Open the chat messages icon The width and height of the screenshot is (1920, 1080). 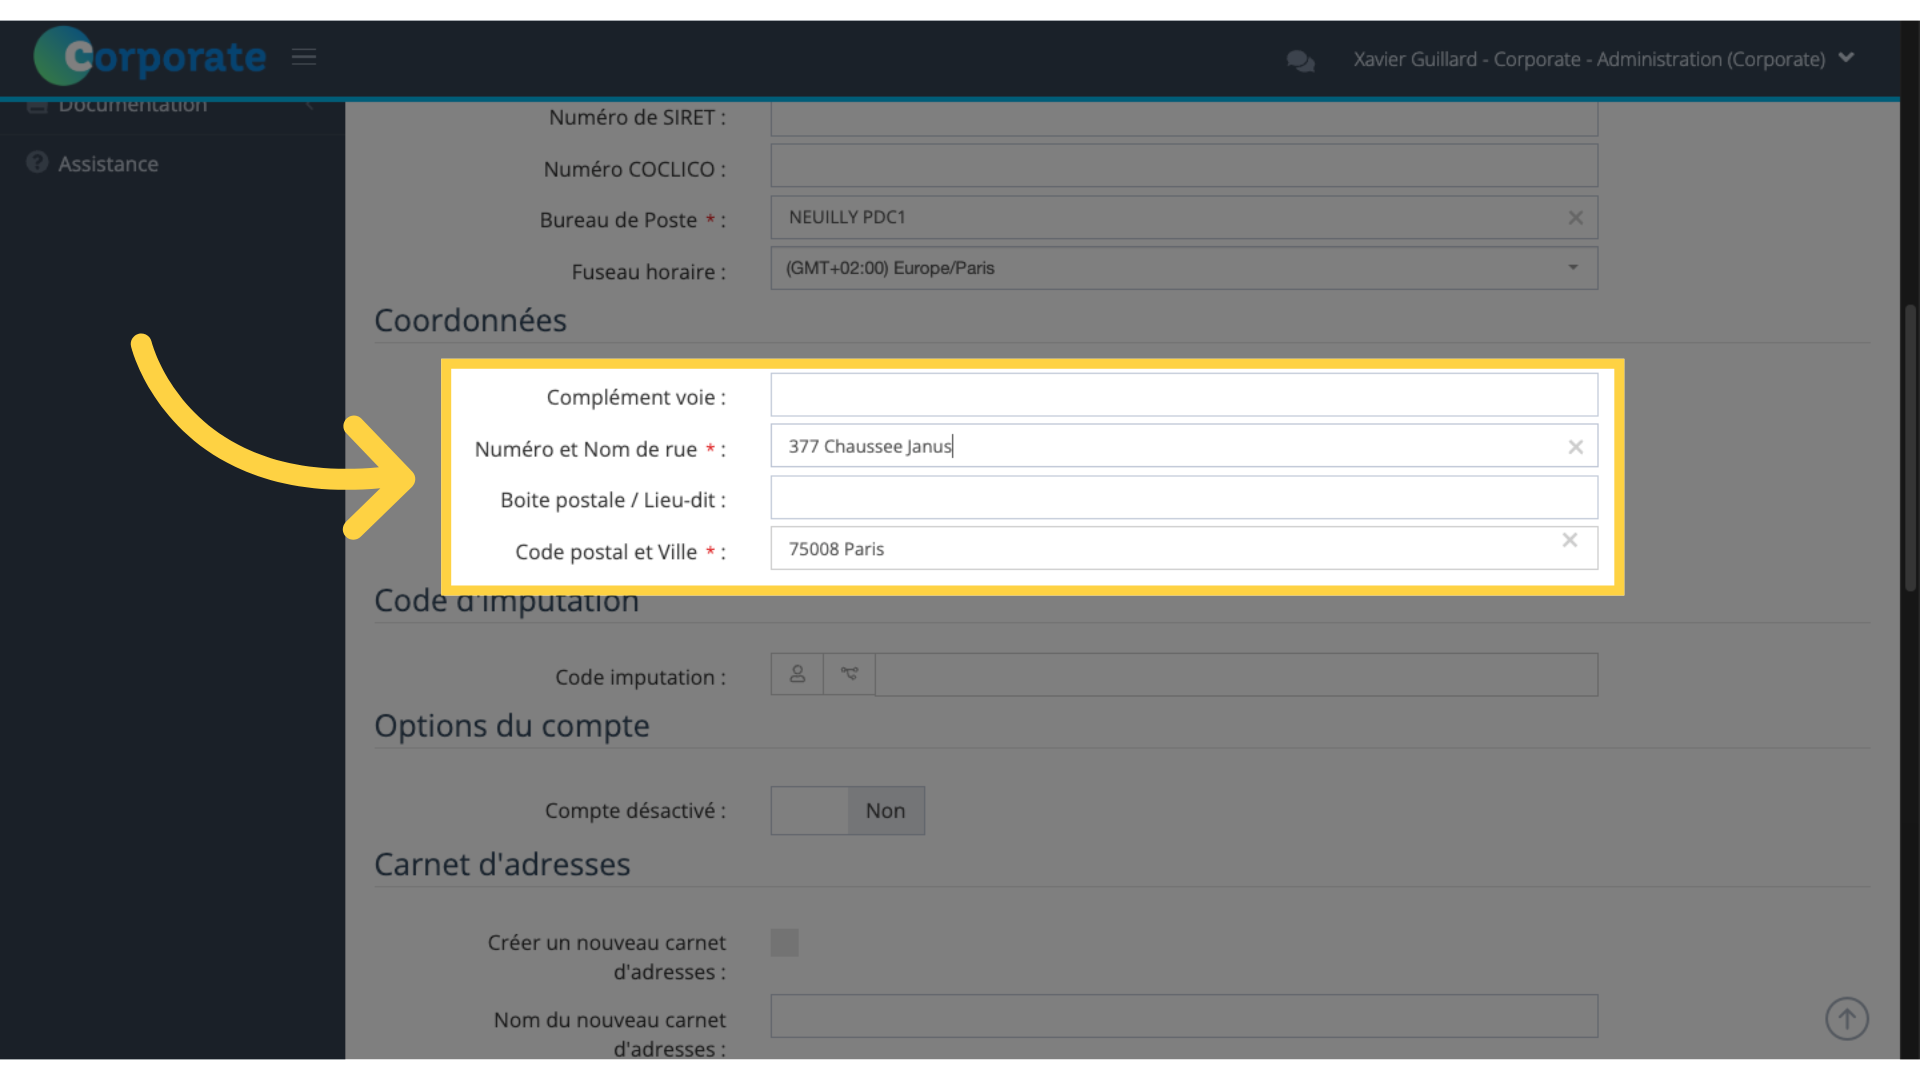[x=1300, y=61]
